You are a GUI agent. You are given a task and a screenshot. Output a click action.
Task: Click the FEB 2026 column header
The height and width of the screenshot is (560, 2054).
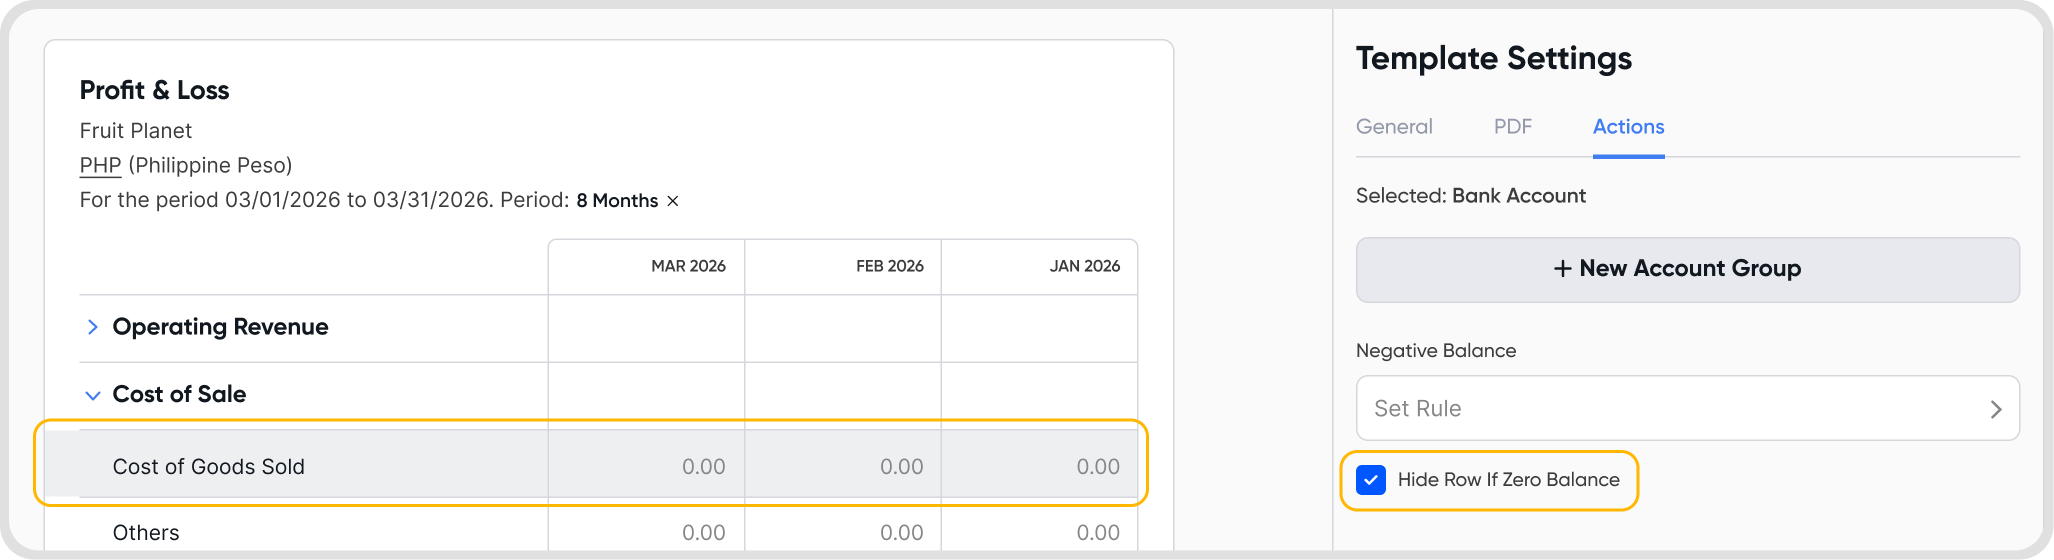click(889, 266)
